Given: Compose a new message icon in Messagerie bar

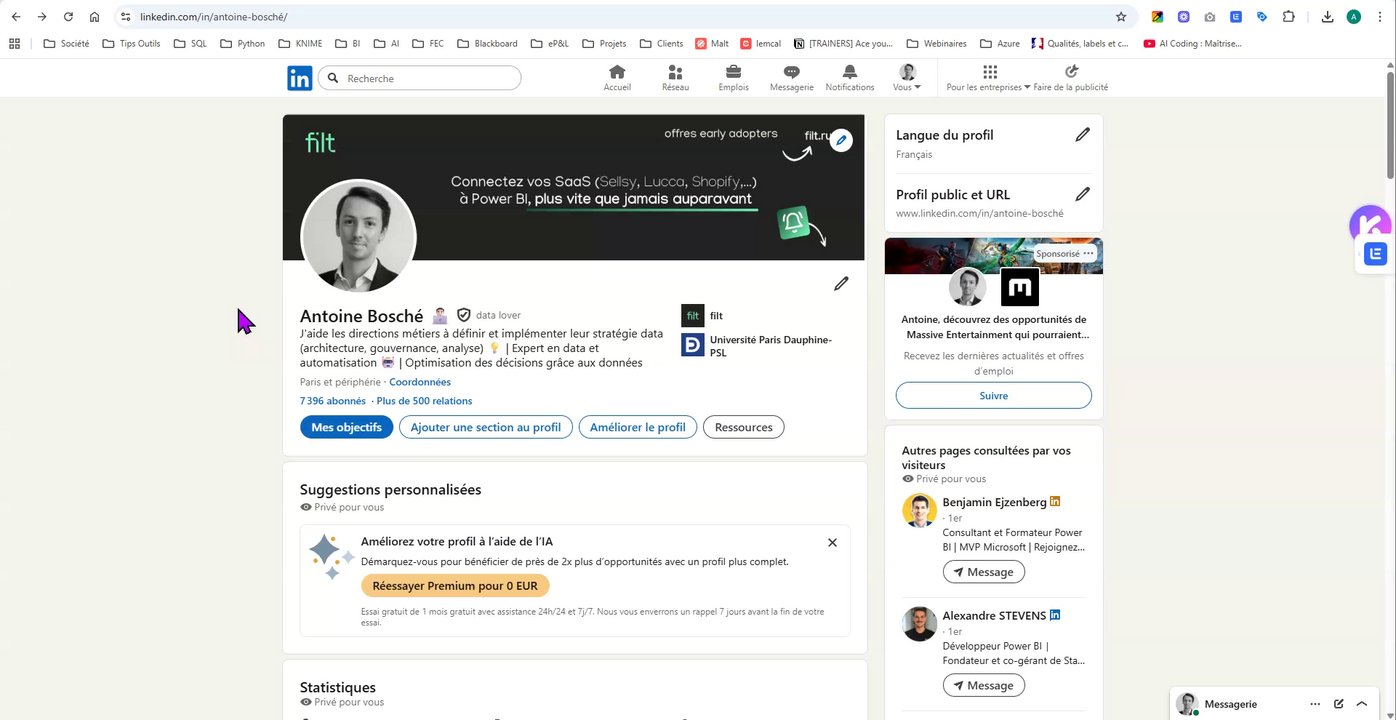Looking at the screenshot, I should [1339, 704].
